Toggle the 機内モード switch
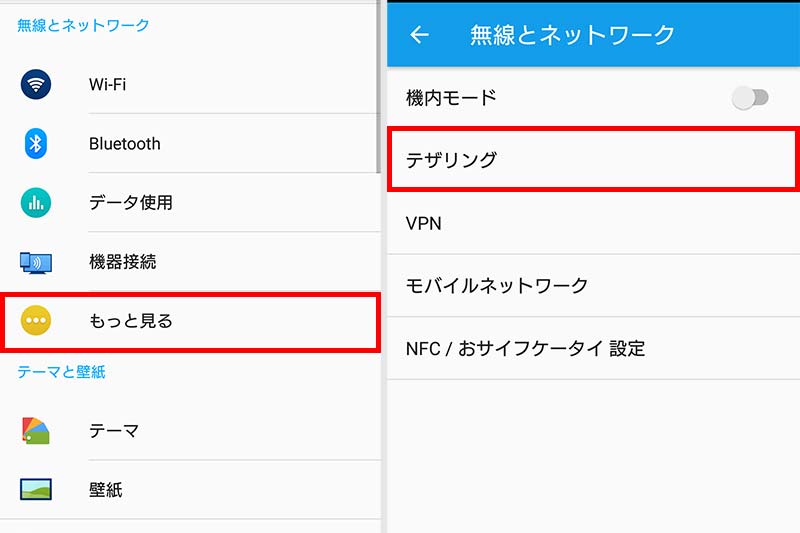Image resolution: width=800 pixels, height=533 pixels. point(749,97)
